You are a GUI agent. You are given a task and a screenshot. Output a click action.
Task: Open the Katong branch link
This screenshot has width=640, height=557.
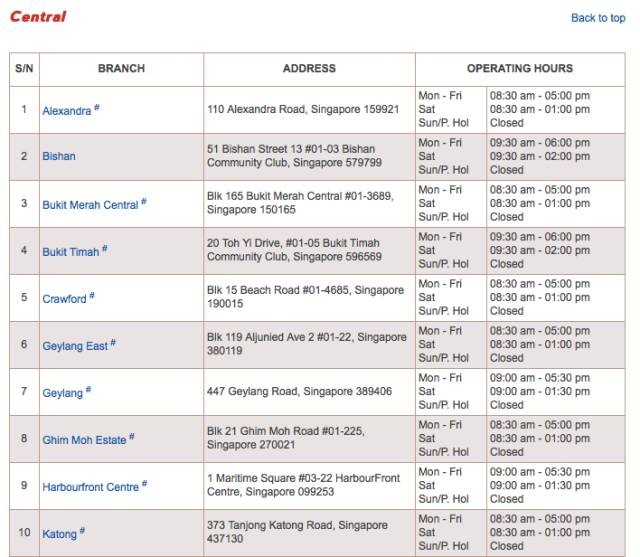point(59,534)
